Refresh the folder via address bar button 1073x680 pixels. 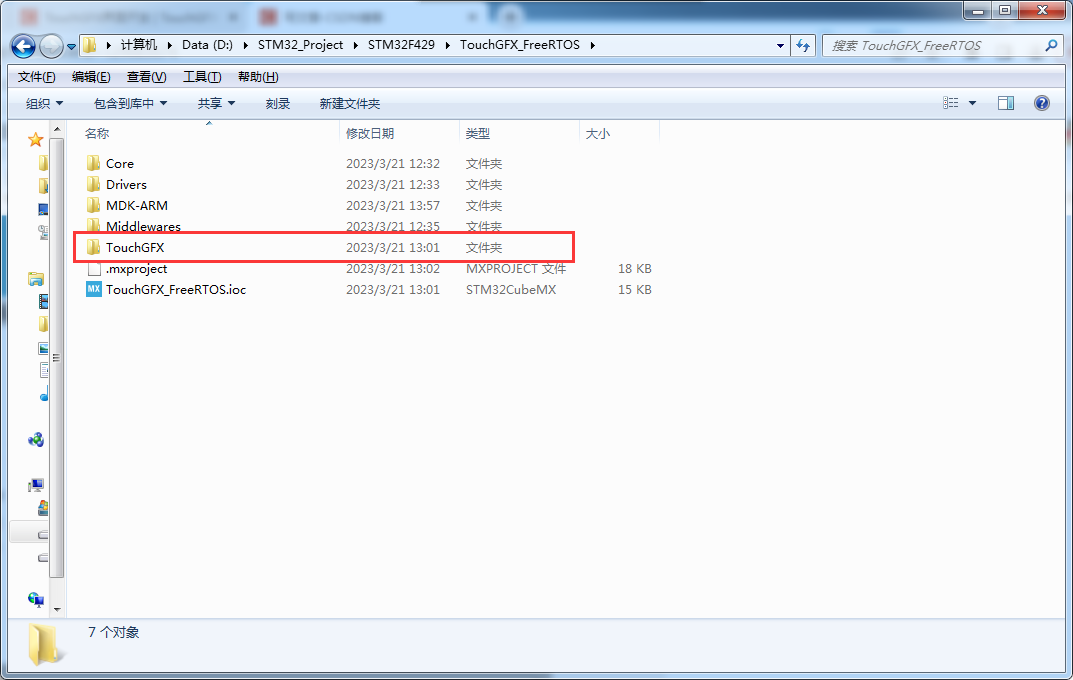pyautogui.click(x=803, y=46)
